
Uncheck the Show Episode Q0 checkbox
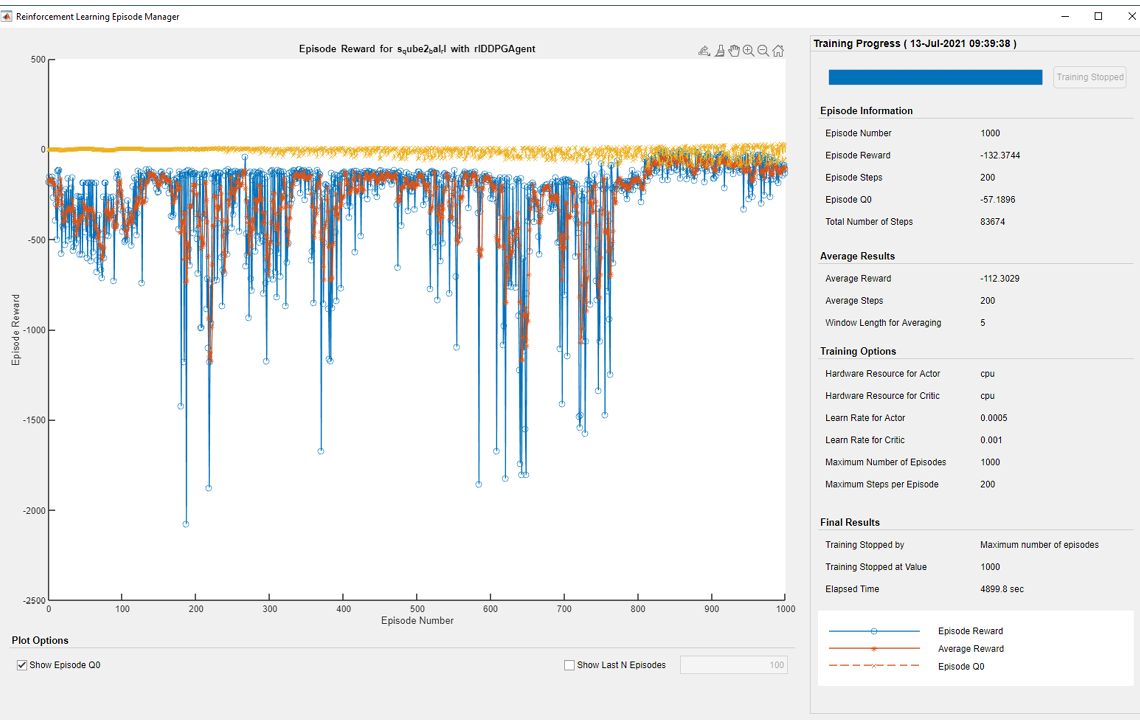pyautogui.click(x=22, y=665)
